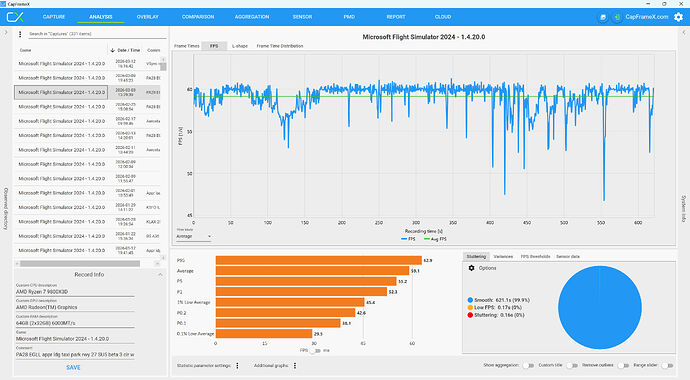Expand the Observed directory side panel chevron
690x380 pixels.
[x=6, y=33]
